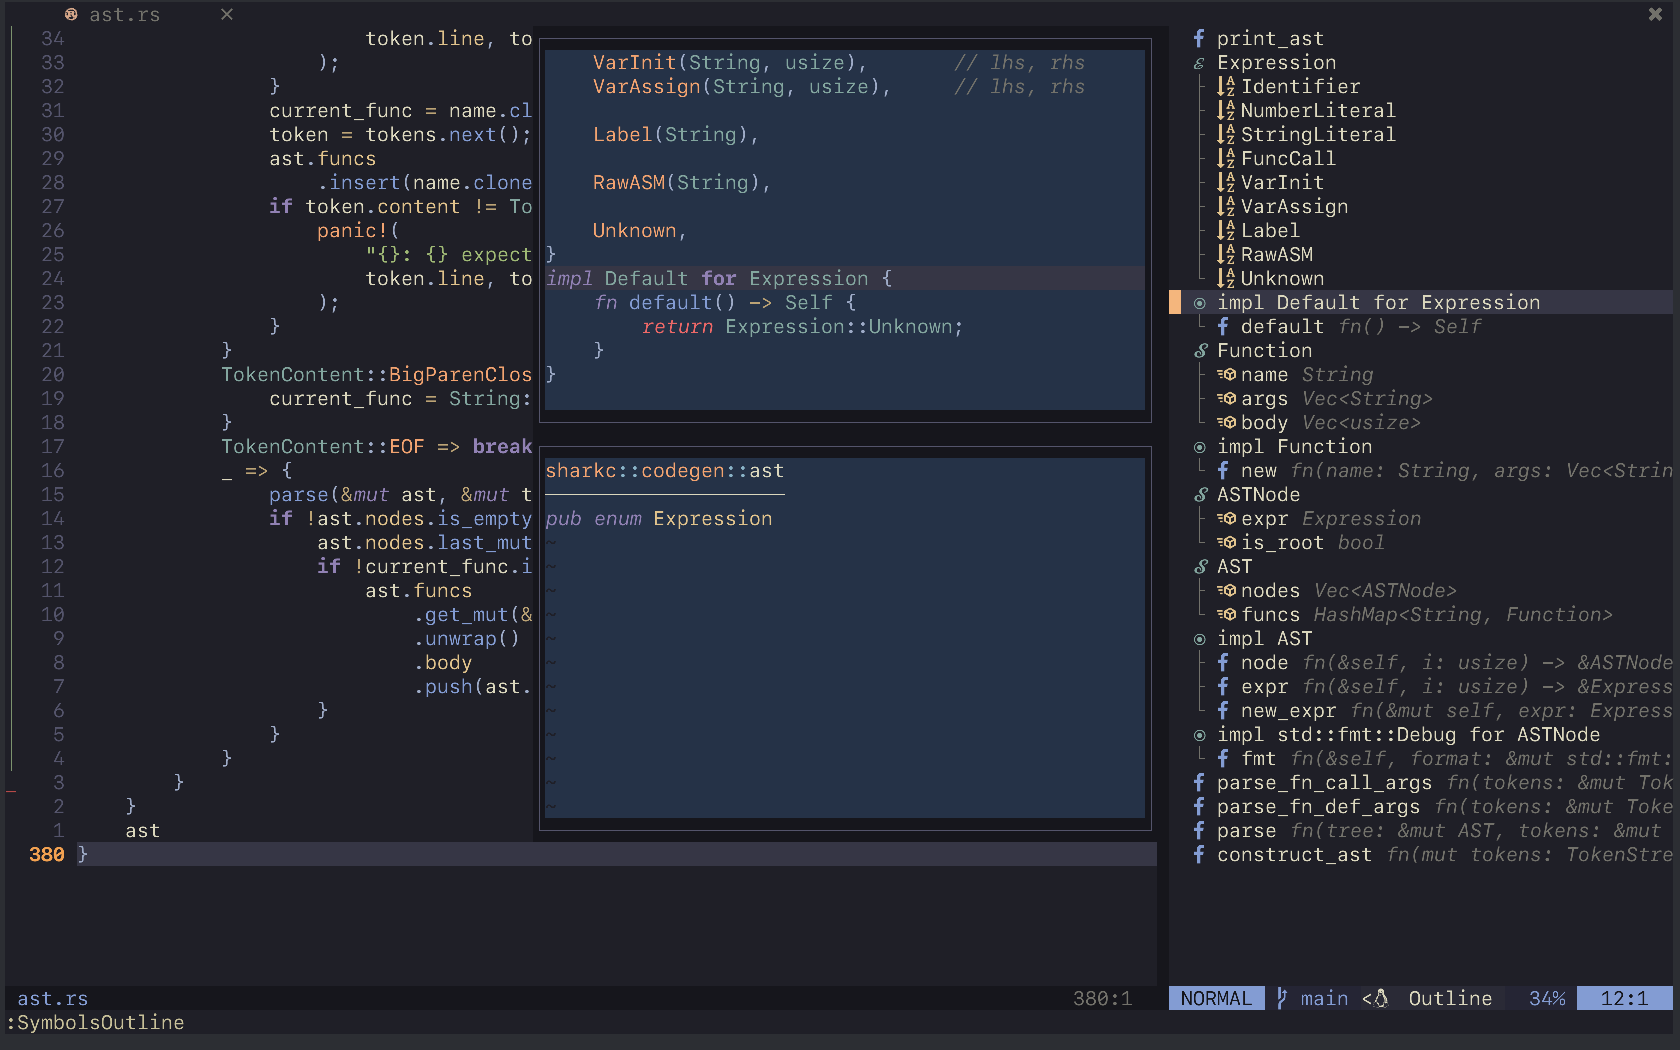Switch to the ast.rs tab

124,14
